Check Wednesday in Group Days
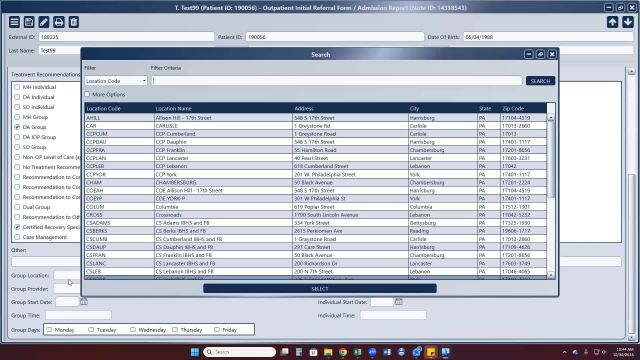The width and height of the screenshot is (640, 360). tap(133, 329)
